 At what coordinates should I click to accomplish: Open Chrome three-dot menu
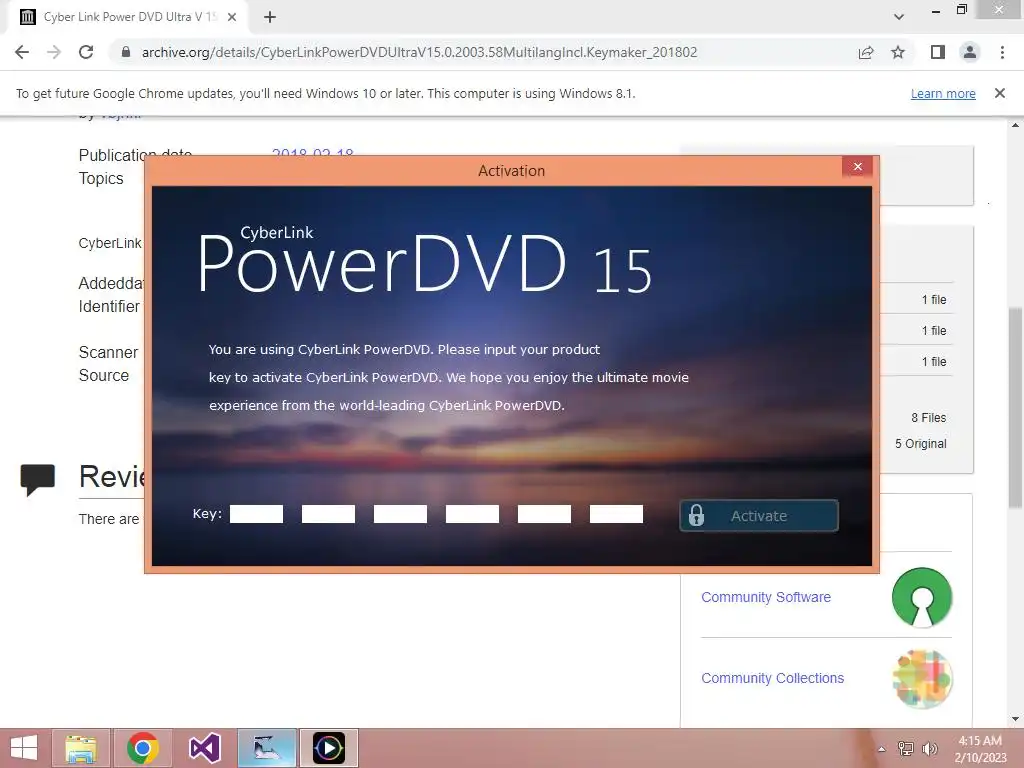[1002, 52]
